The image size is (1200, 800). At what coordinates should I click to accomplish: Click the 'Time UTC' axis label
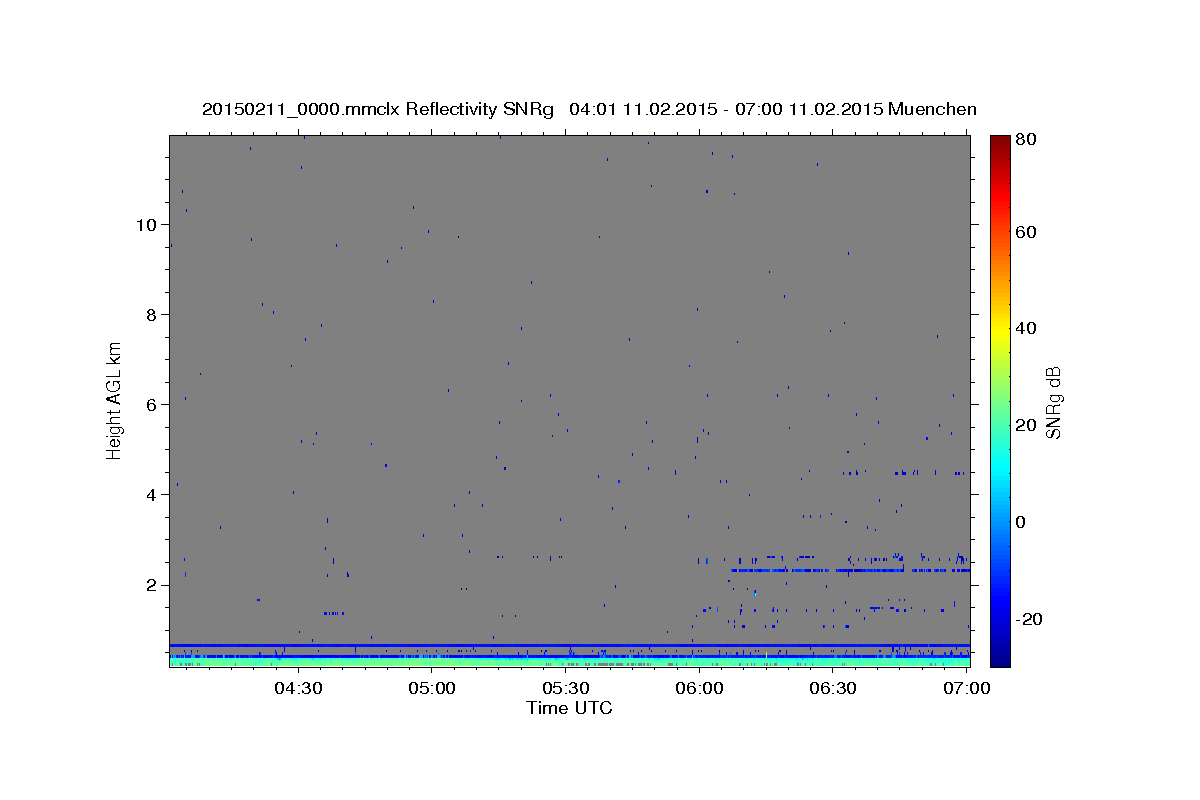(x=569, y=708)
